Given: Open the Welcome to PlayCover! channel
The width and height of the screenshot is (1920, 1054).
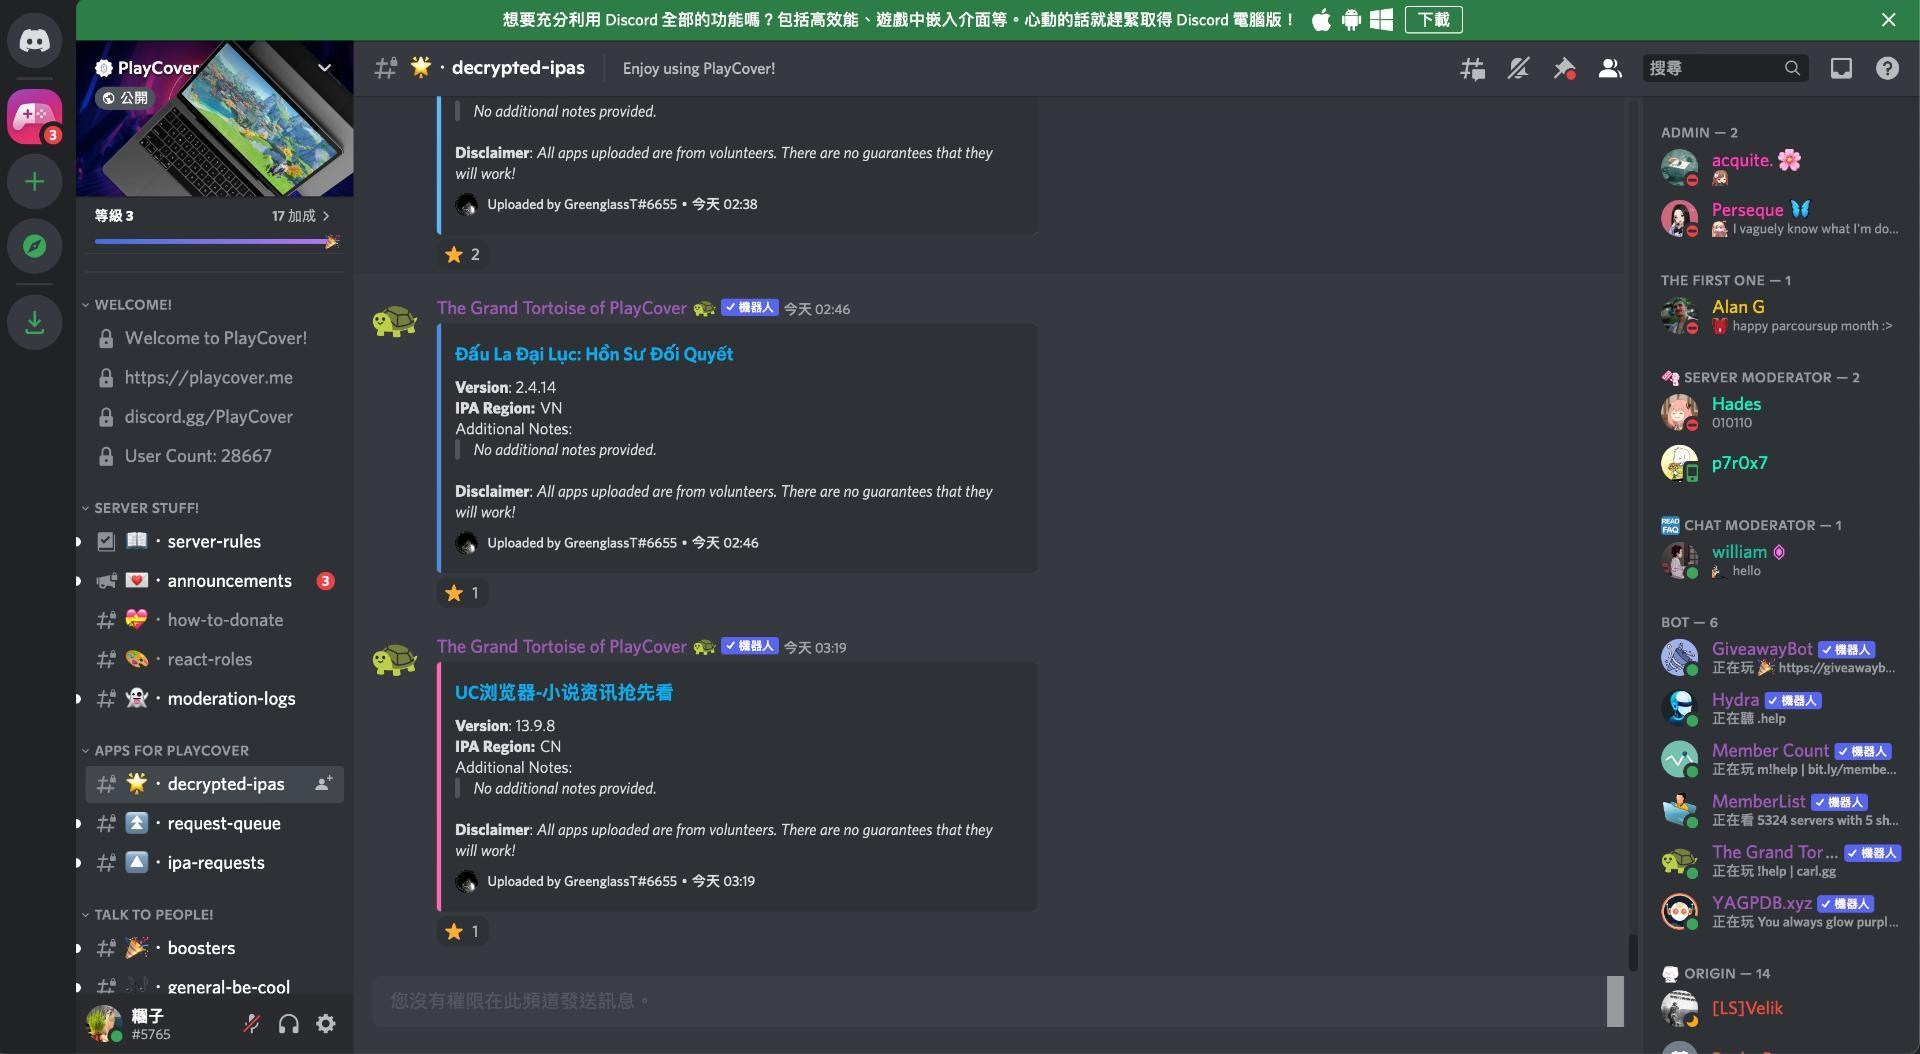Looking at the screenshot, I should 214,338.
